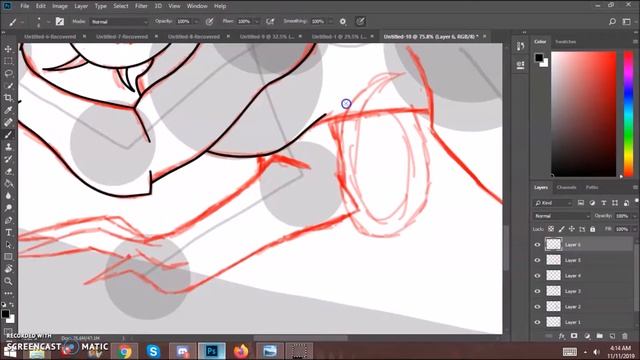Viewport: 640px width, 360px height.
Task: Click foreground color swatch in Color panel
Action: click(x=539, y=58)
